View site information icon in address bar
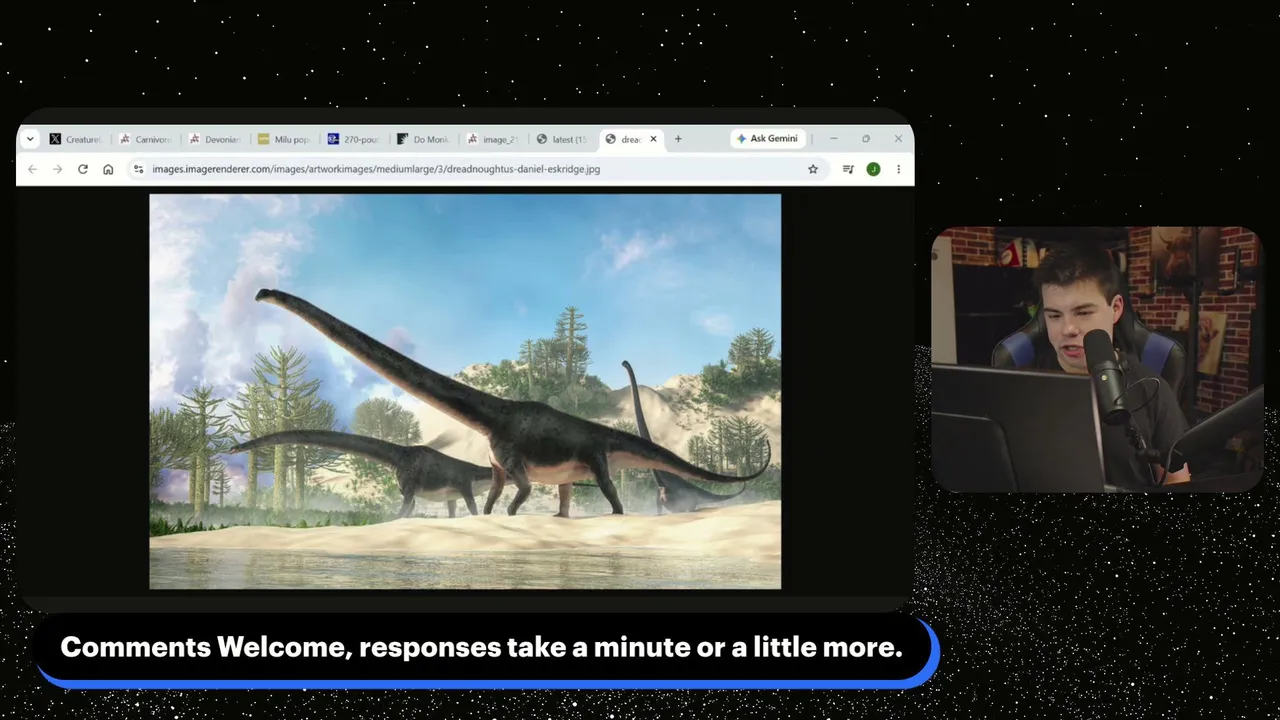Image resolution: width=1280 pixels, height=720 pixels. 139,169
